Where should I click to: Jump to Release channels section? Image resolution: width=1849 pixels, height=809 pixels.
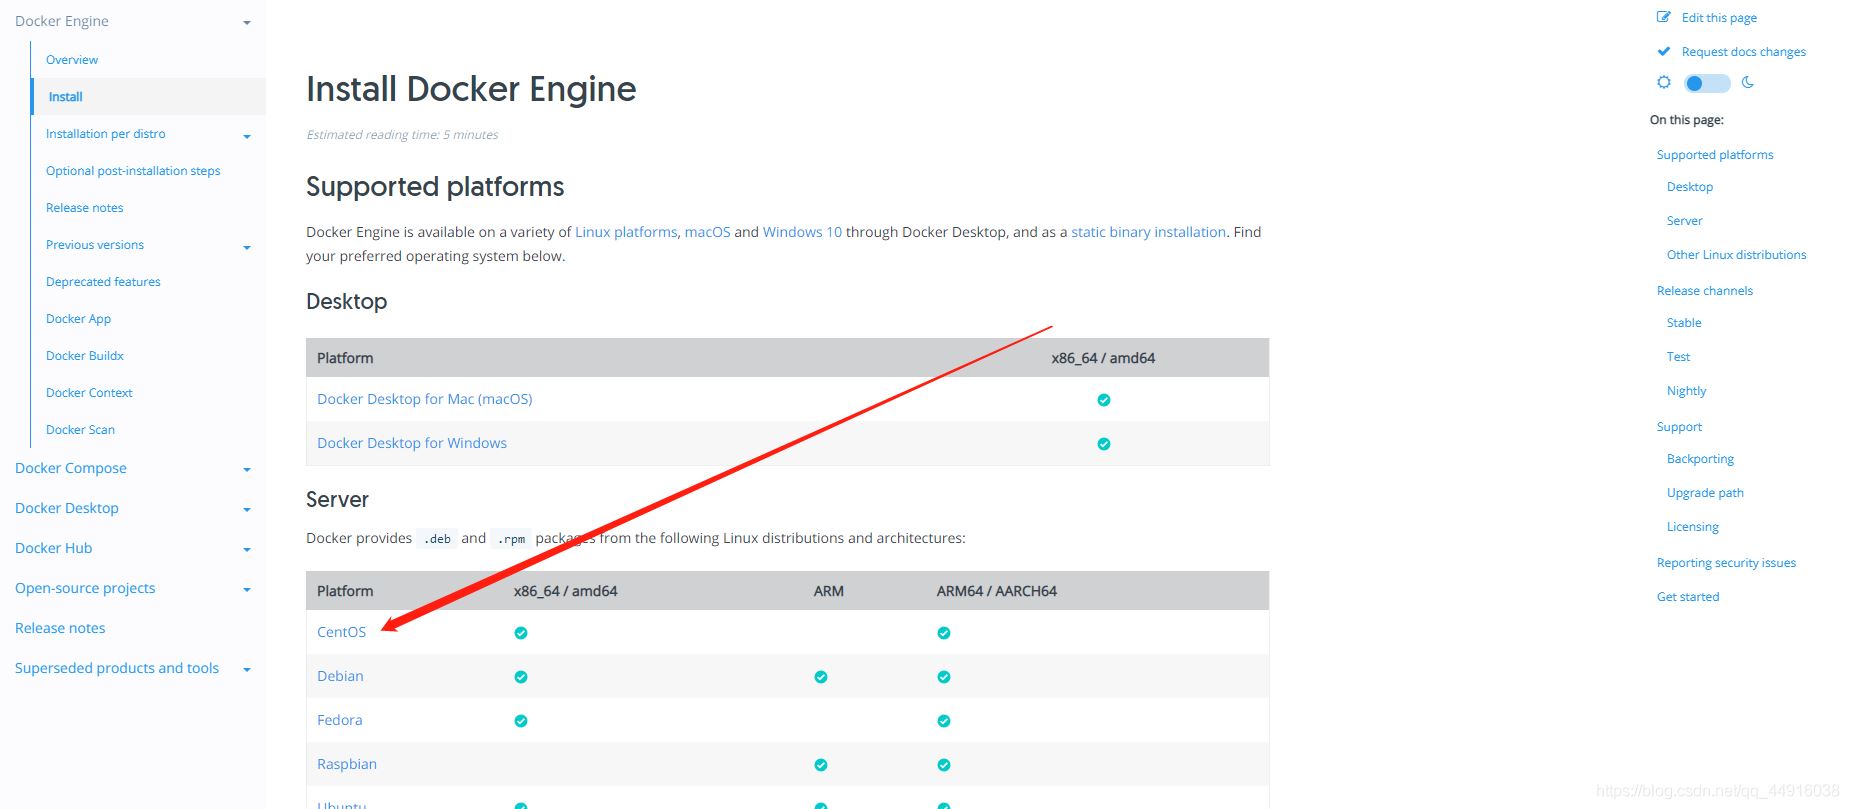[1704, 291]
